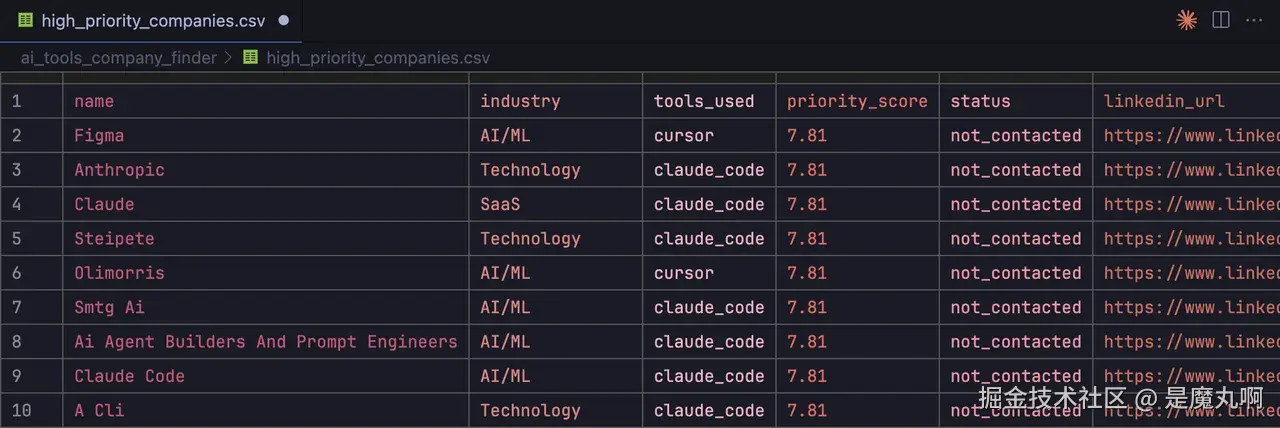
Task: Select the Ai Agent Builders And Prompt Engineers cell
Action: (265, 342)
